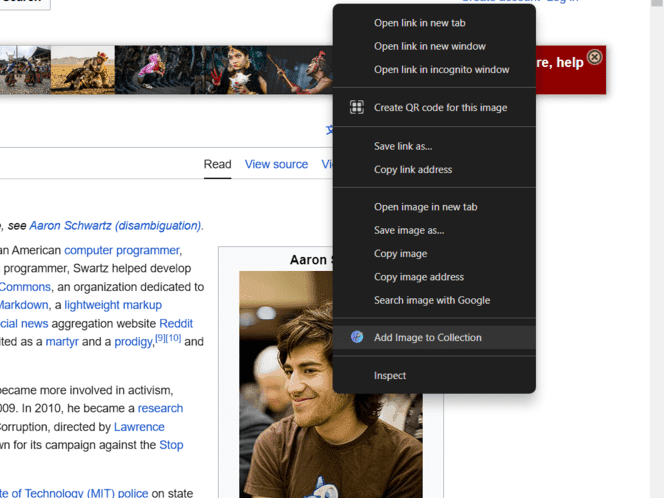The image size is (664, 498).
Task: Switch to the Read tab
Action: (217, 164)
